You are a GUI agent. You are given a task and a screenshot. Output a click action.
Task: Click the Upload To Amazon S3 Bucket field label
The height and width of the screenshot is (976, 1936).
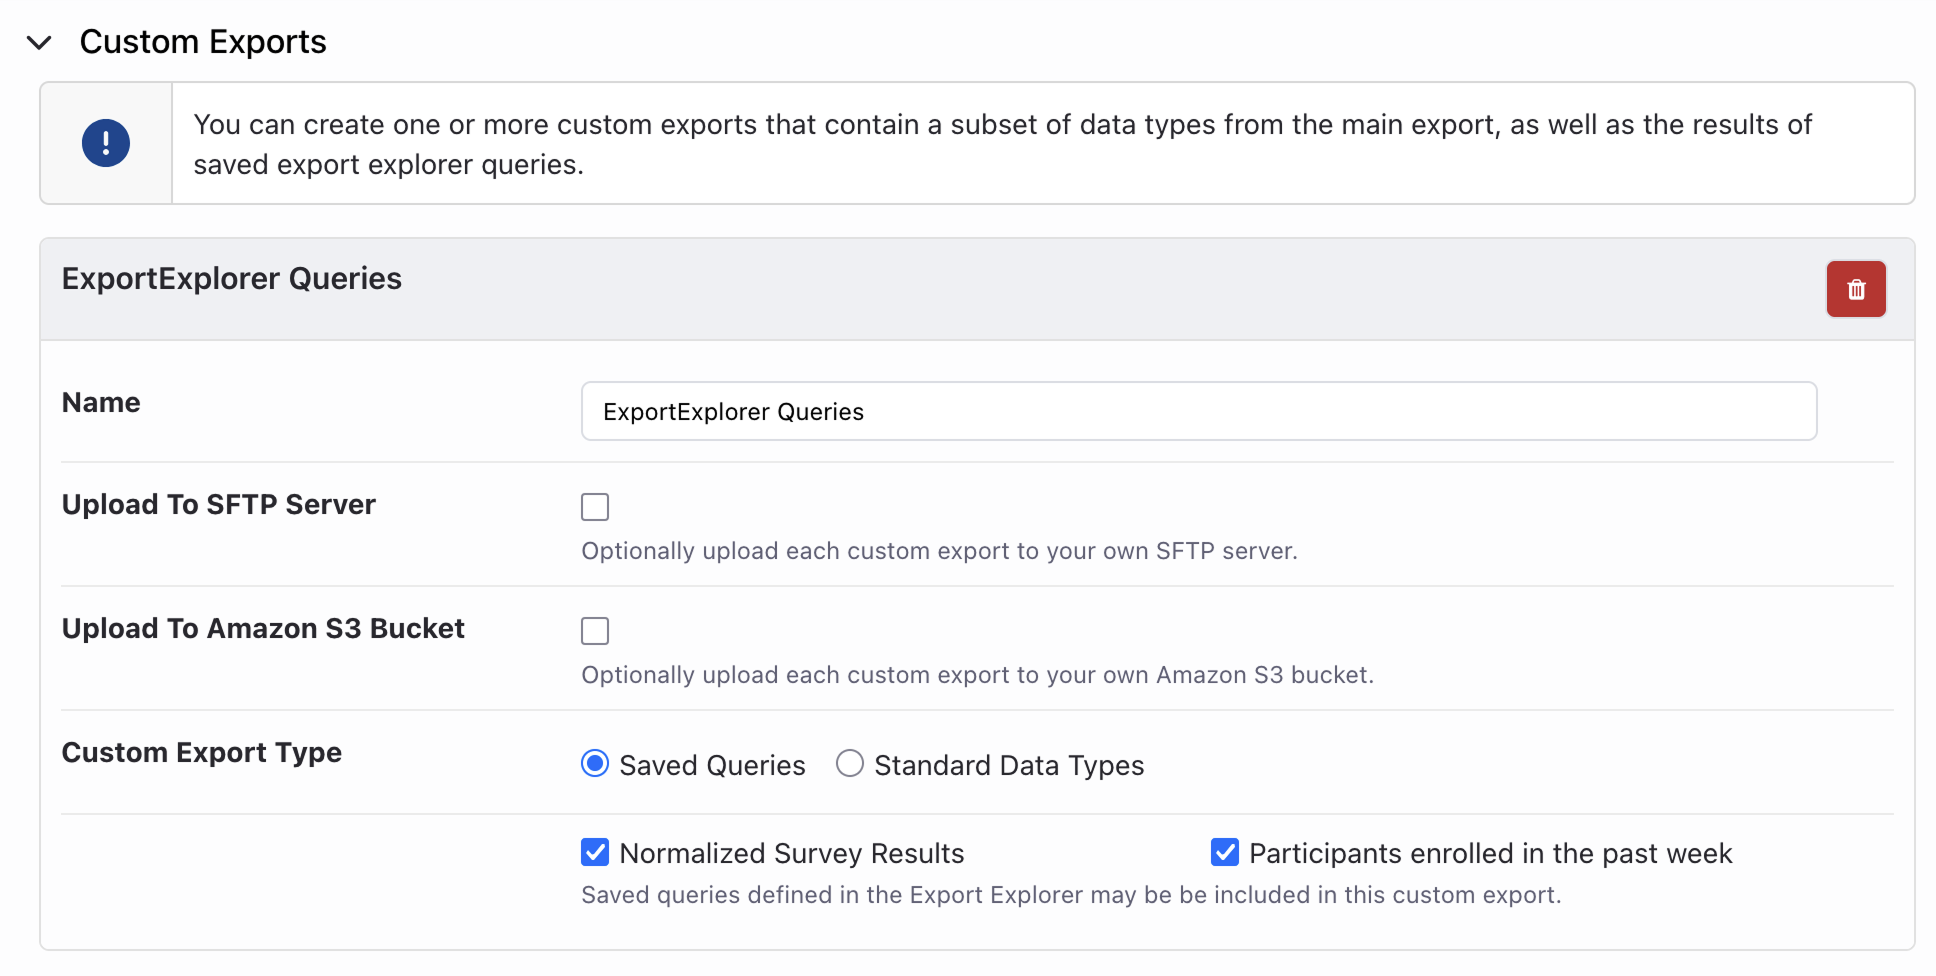coord(263,629)
